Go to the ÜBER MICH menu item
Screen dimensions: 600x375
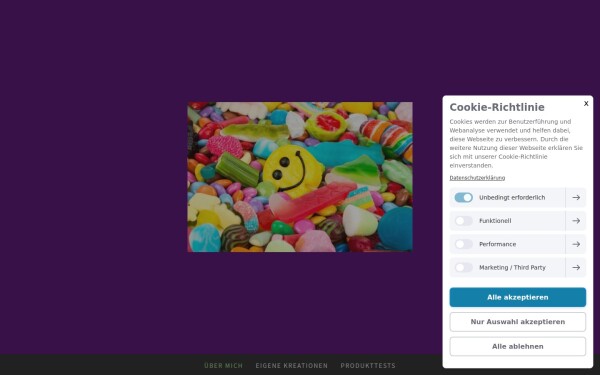[223, 365]
